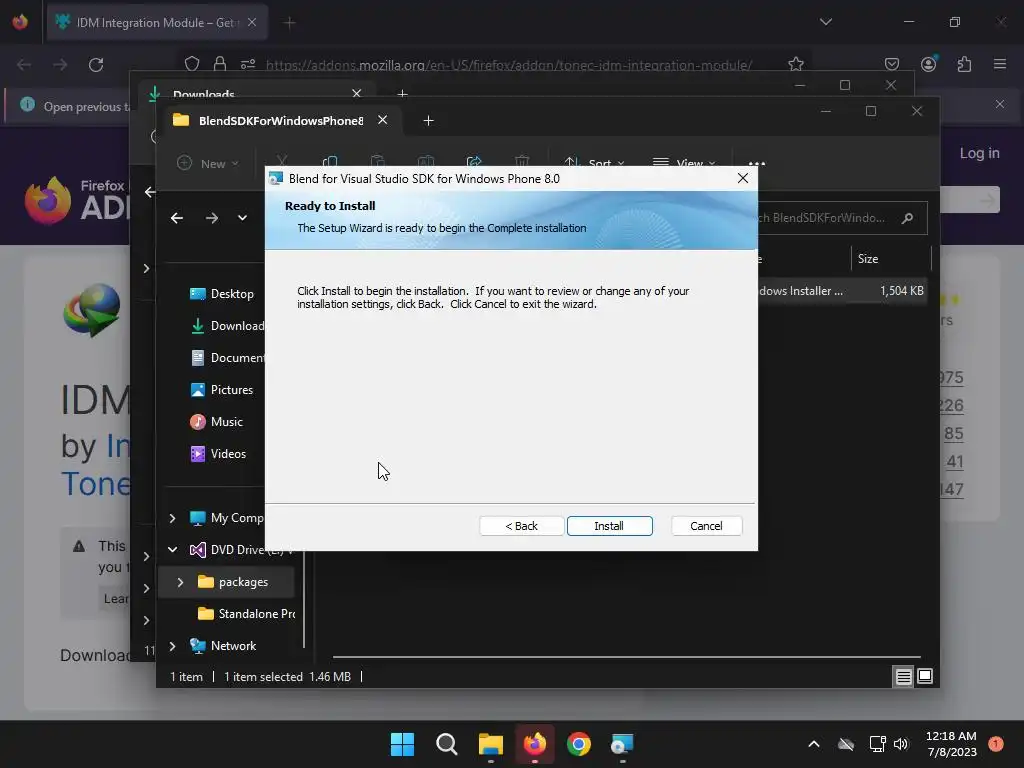Open the clock showing 12:18 AM
The width and height of the screenshot is (1024, 768).
(x=951, y=744)
